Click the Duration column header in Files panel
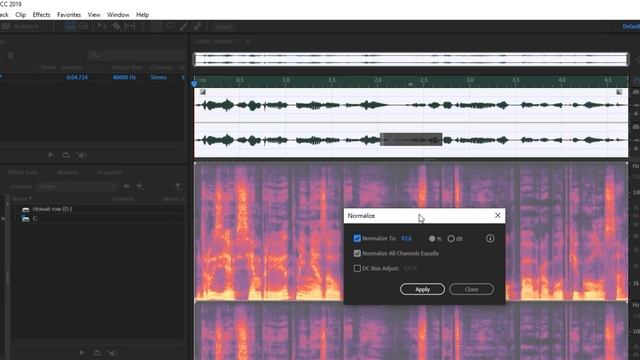Viewport: 640px width, 360px height. coord(72,67)
